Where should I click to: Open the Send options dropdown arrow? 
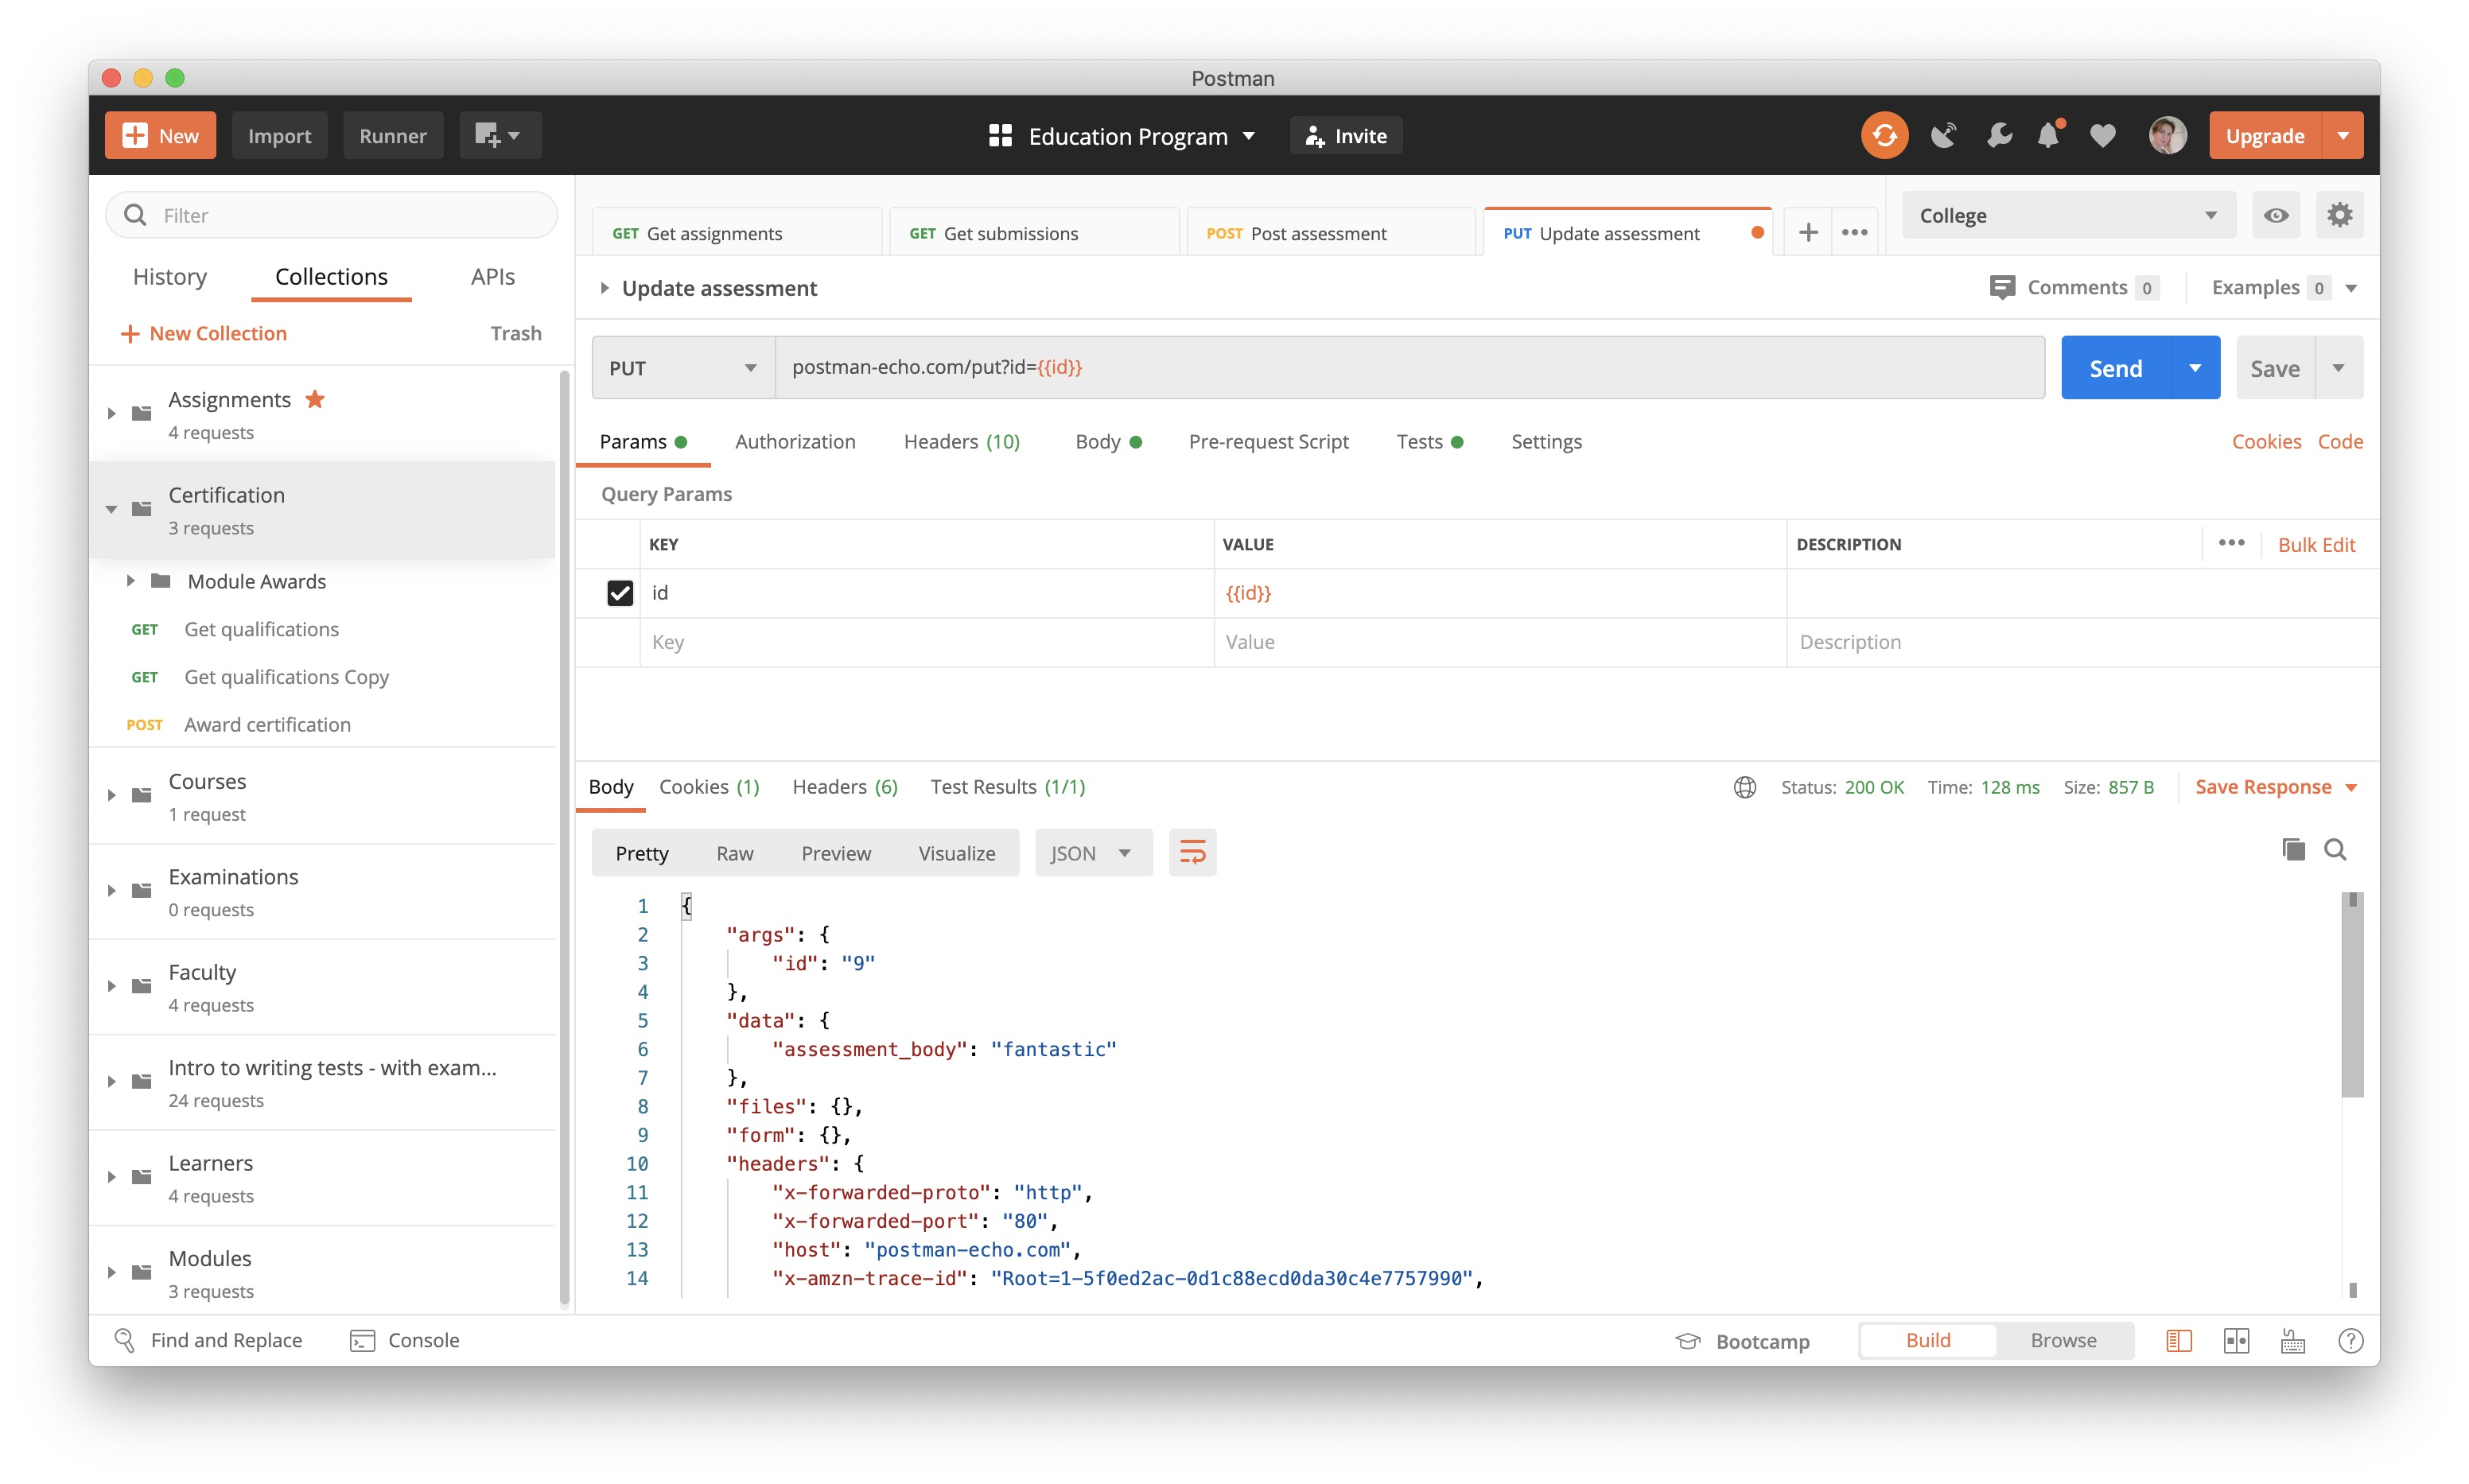point(2195,367)
